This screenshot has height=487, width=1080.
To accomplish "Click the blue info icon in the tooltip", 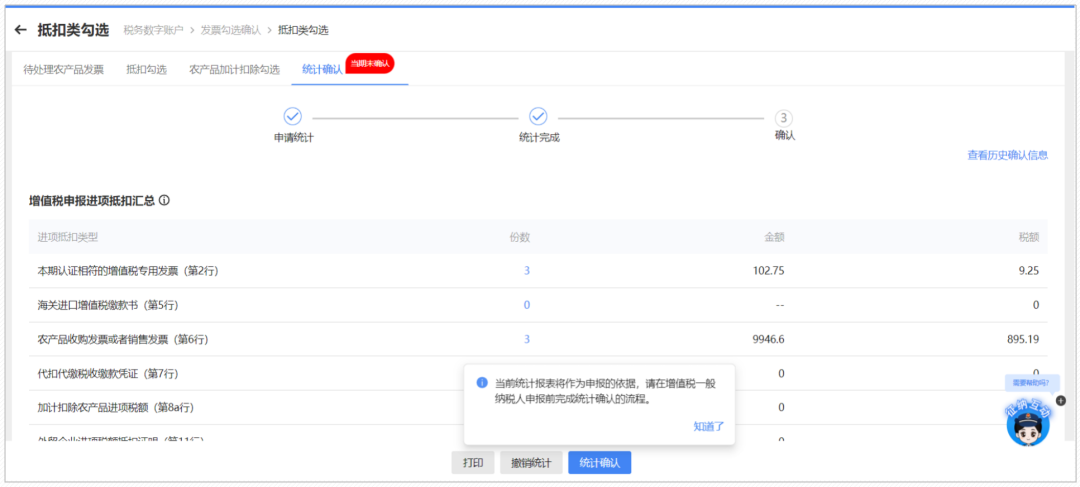I will click(x=482, y=382).
